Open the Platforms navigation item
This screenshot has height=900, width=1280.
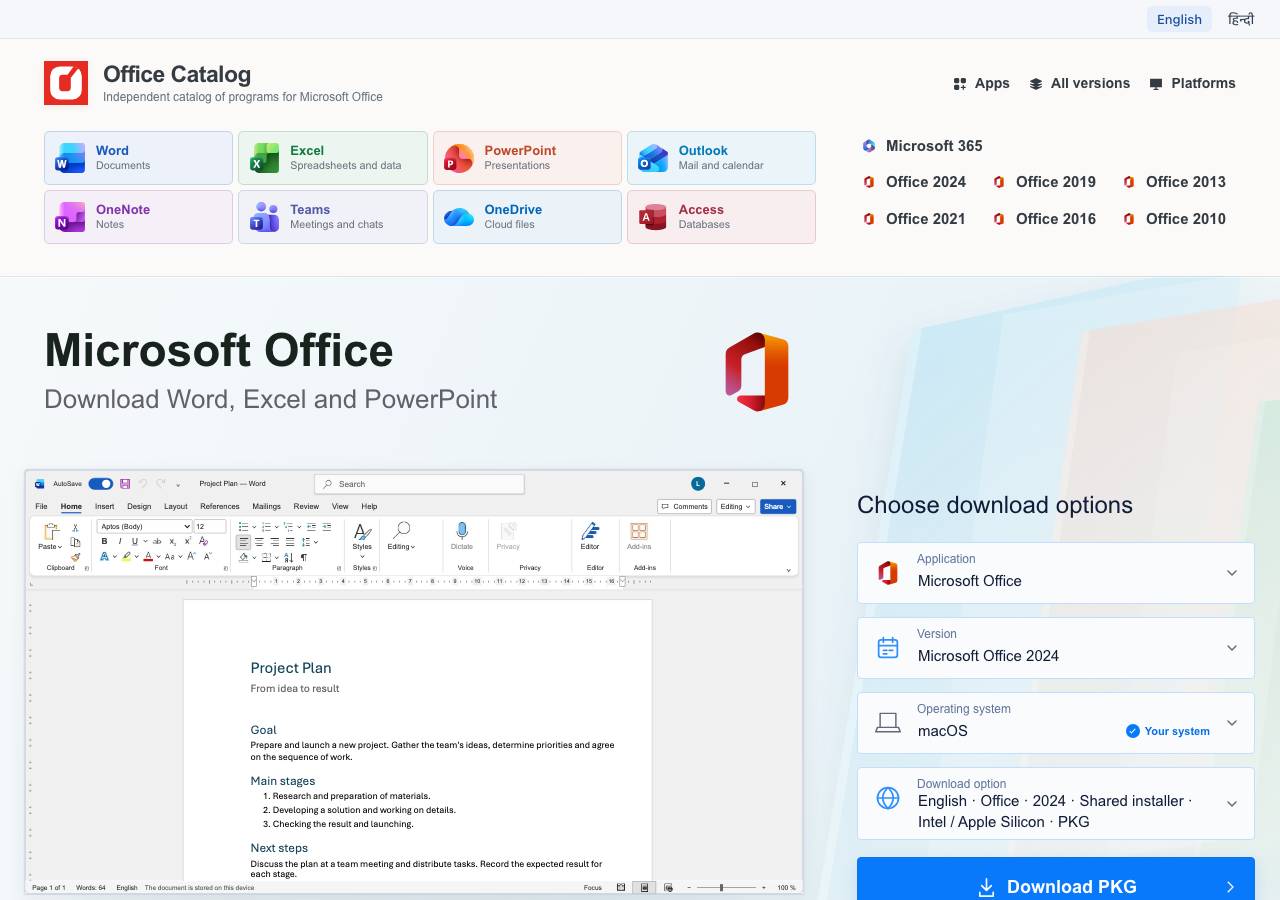(x=1192, y=83)
